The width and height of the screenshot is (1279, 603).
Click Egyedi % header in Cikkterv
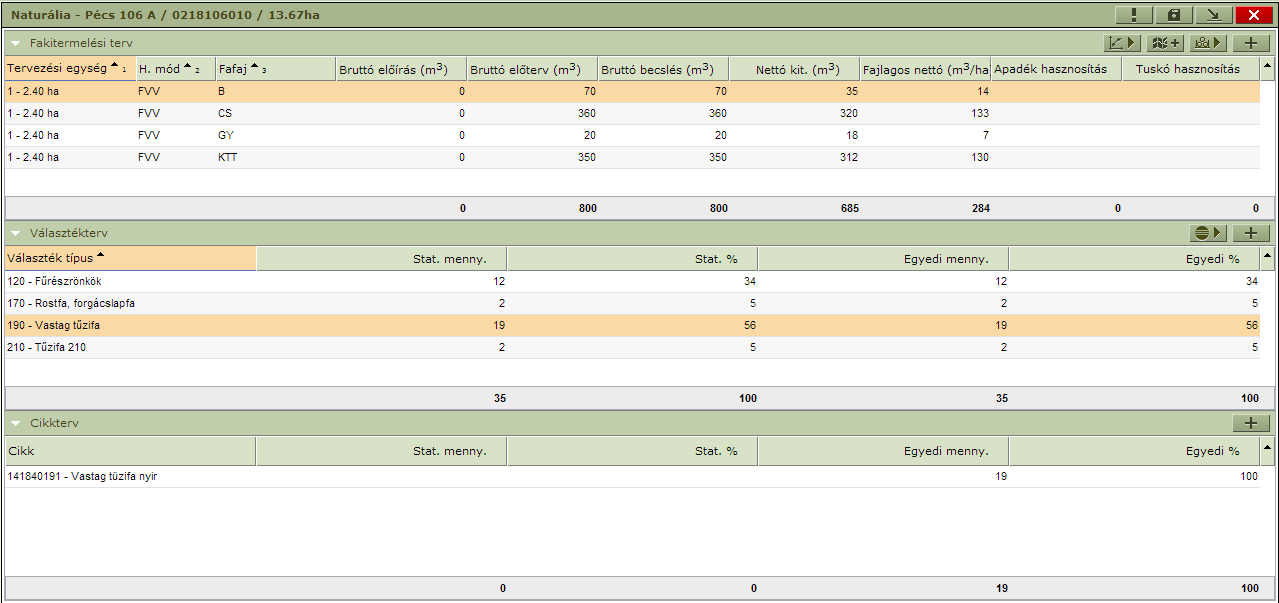pos(1135,450)
